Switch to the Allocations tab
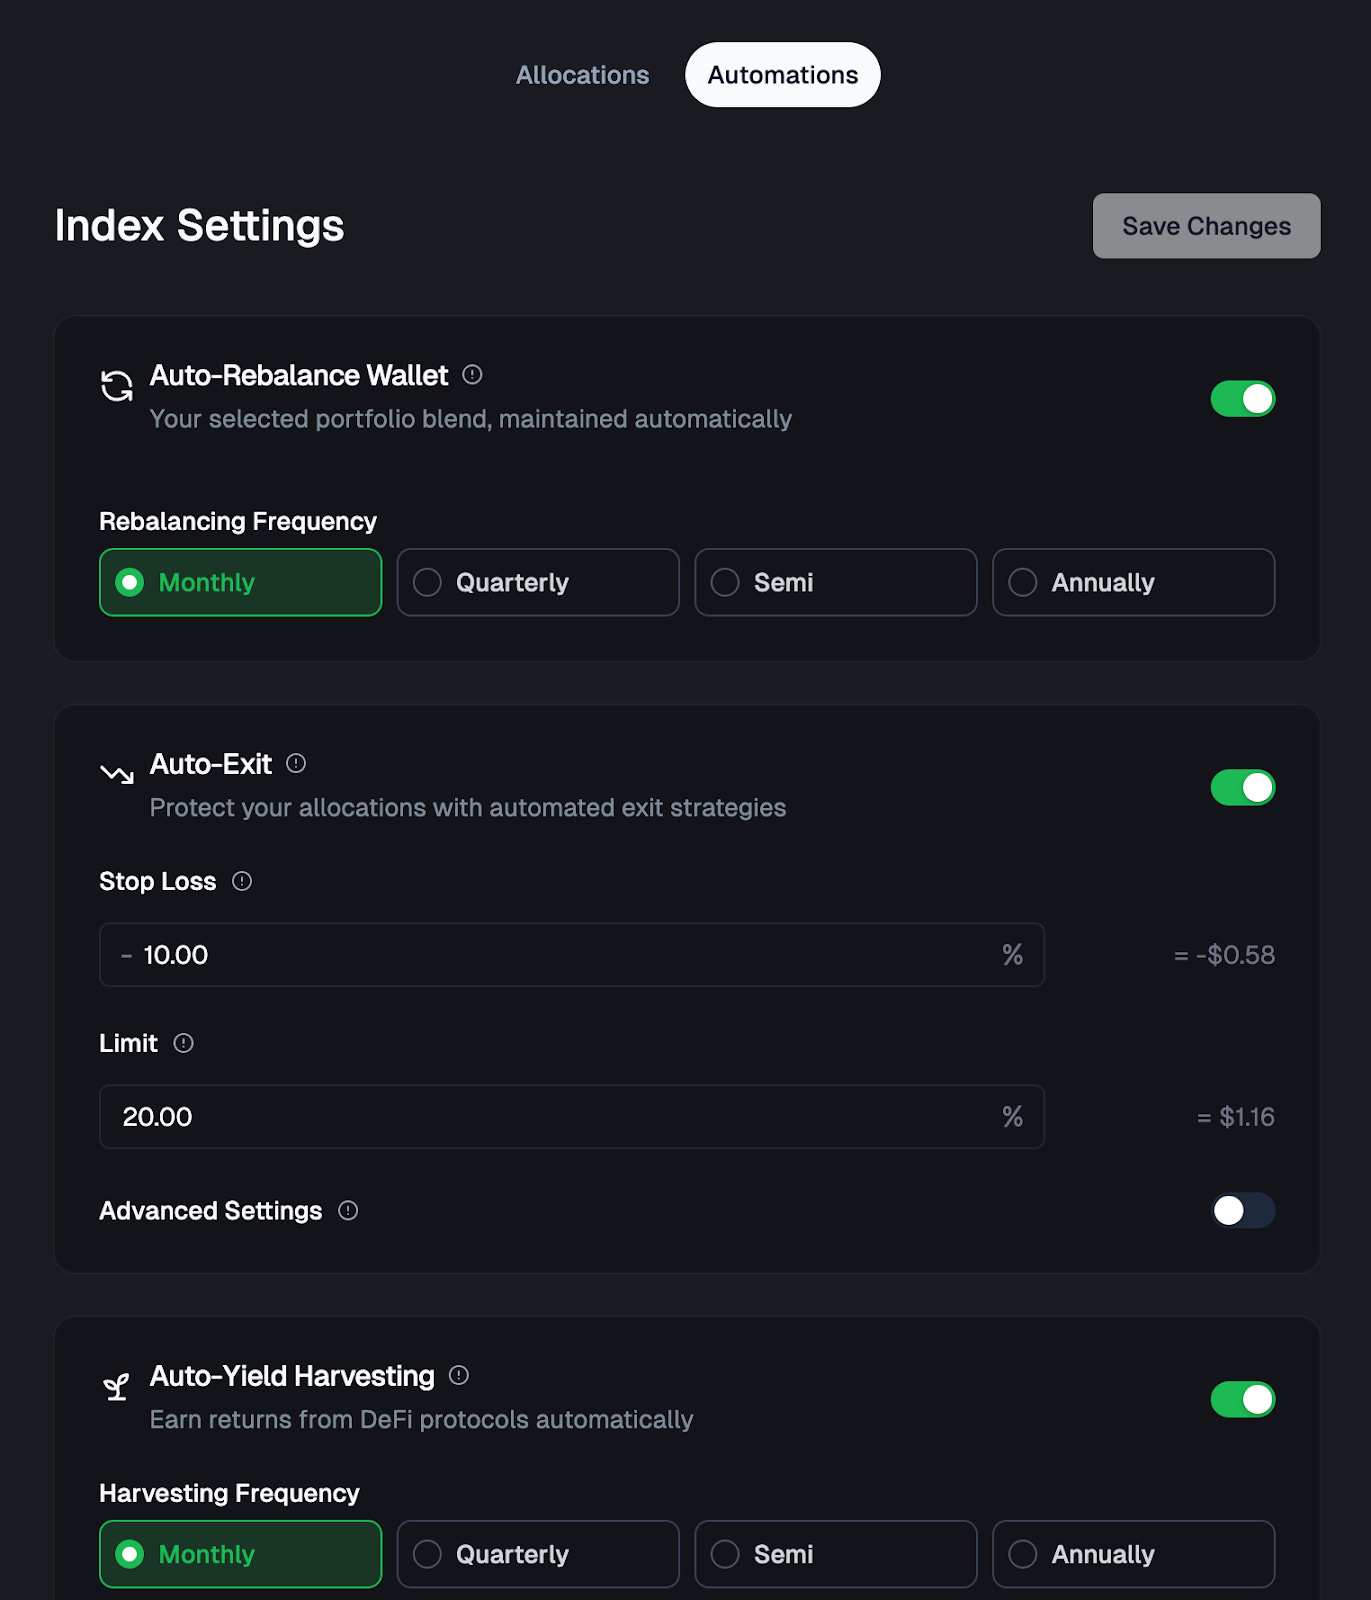1371x1600 pixels. coord(582,75)
